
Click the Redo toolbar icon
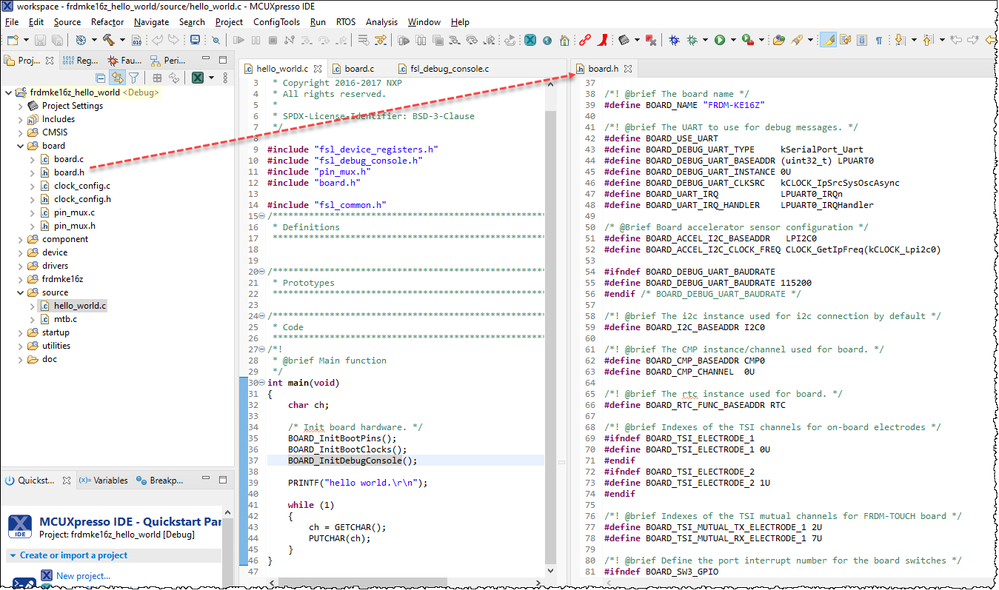coord(173,40)
